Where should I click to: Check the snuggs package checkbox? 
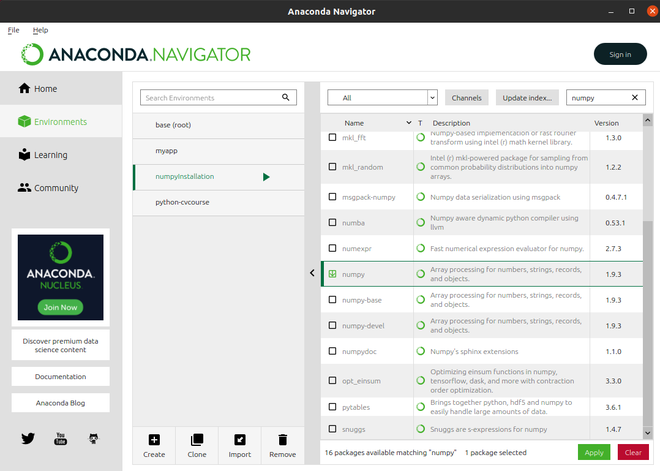[333, 429]
